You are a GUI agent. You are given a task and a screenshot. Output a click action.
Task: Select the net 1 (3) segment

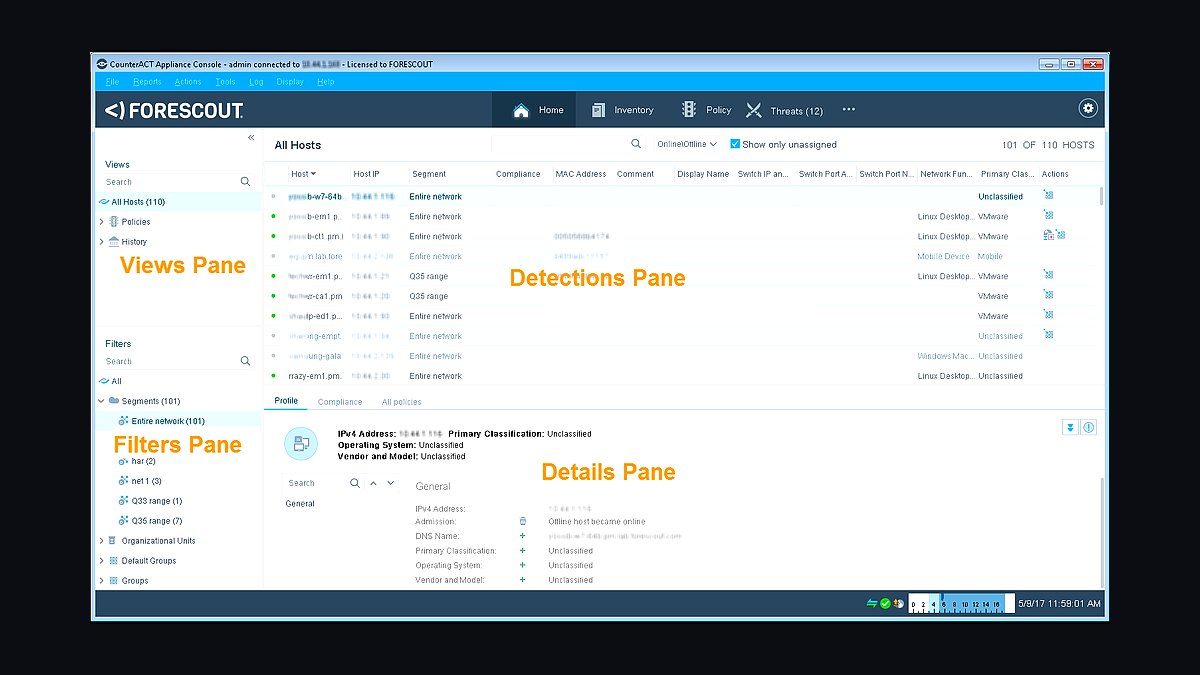pyautogui.click(x=139, y=481)
